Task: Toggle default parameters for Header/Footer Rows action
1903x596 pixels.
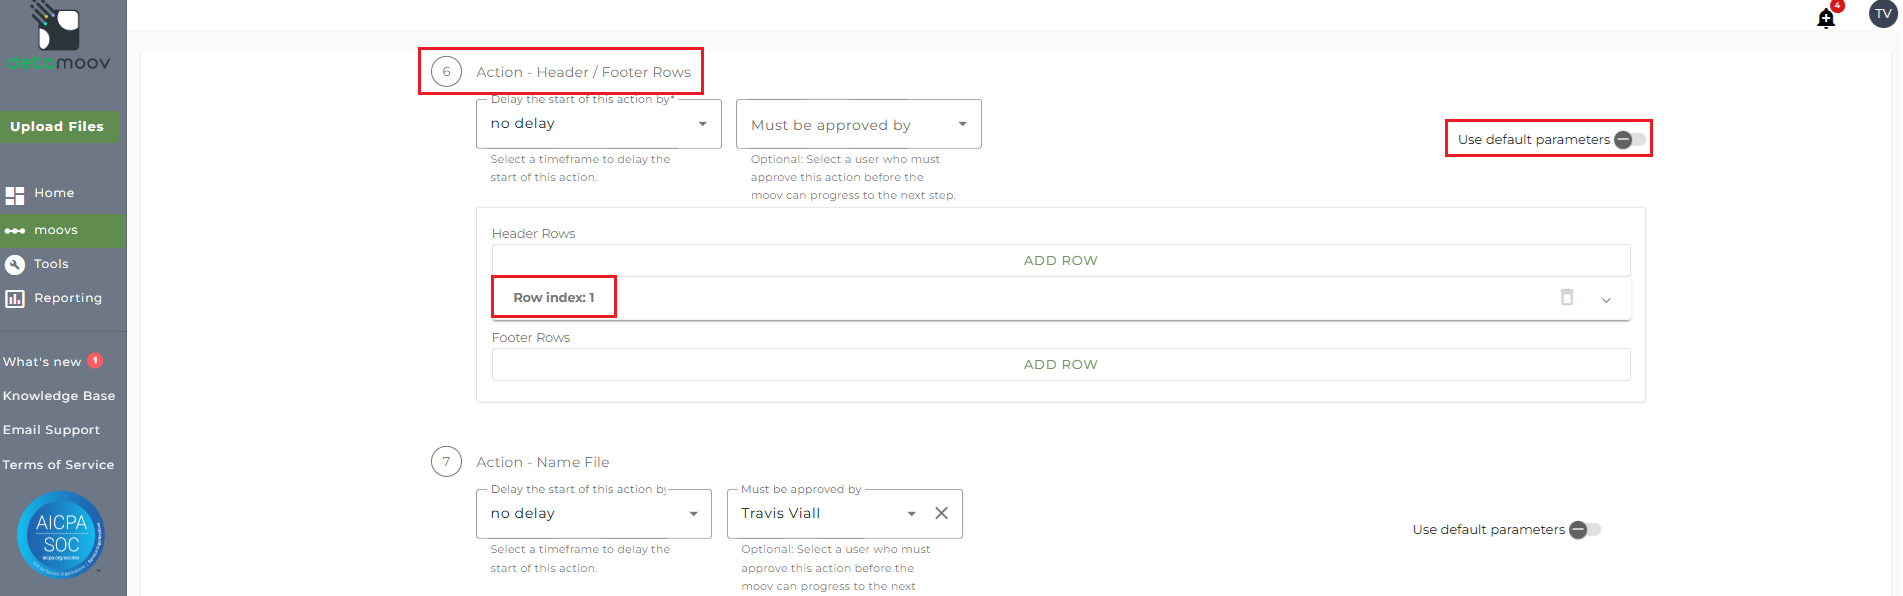Action: point(1629,140)
